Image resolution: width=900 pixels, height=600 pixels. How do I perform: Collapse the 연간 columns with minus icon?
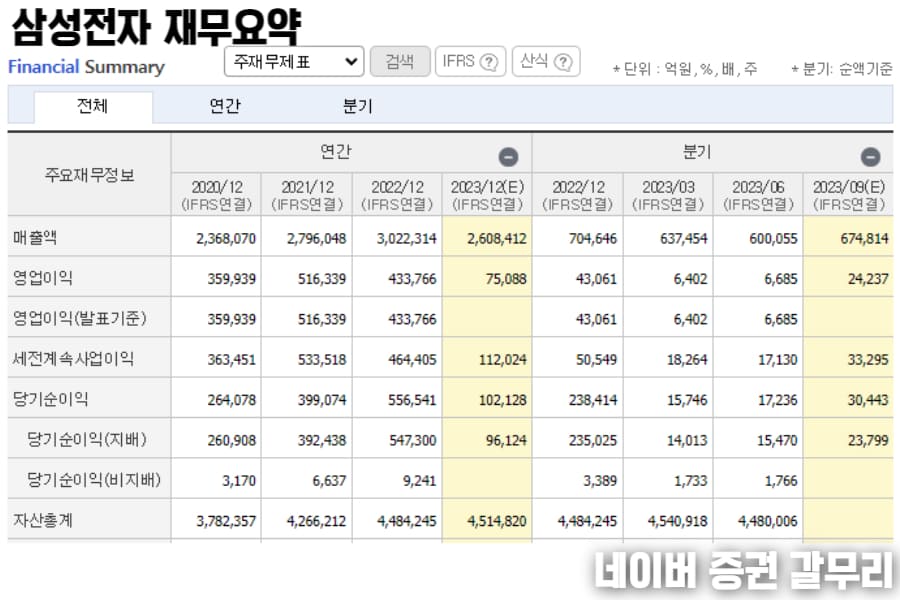pyautogui.click(x=508, y=157)
